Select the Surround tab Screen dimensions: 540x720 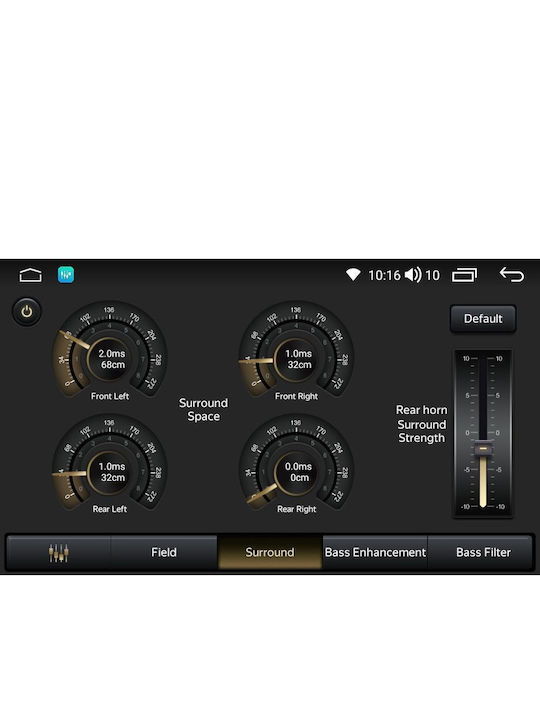pyautogui.click(x=270, y=552)
